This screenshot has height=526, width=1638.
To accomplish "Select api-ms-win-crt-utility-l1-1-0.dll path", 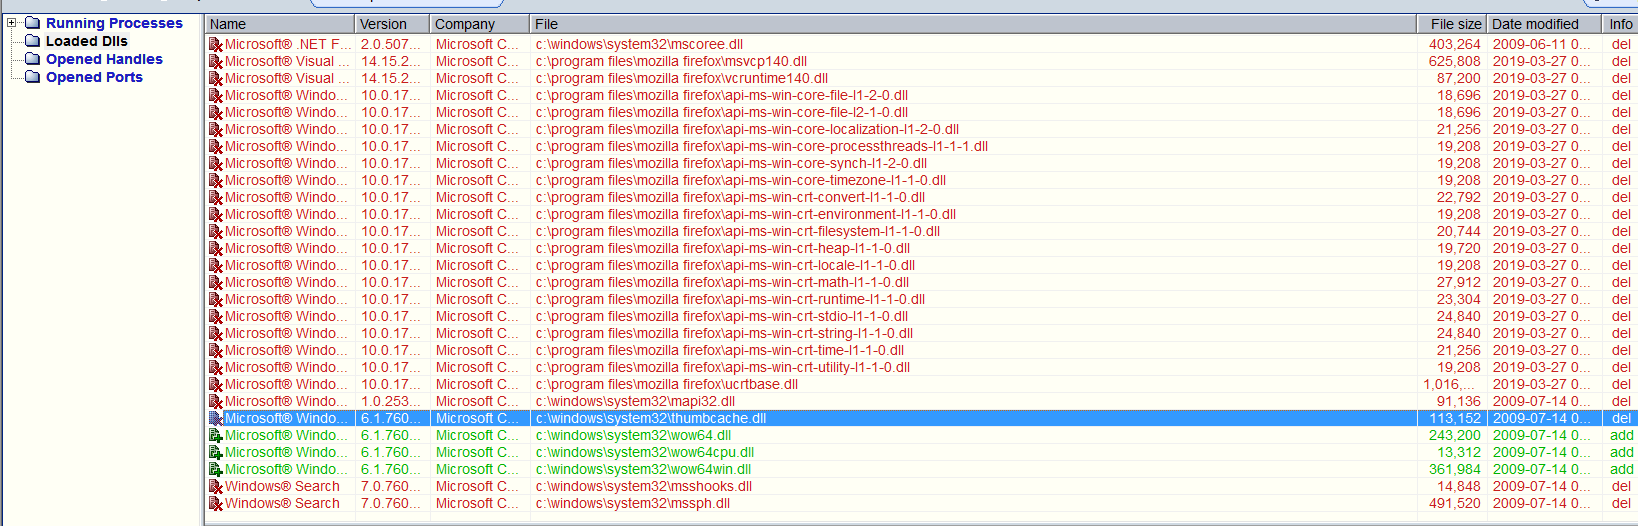I will pos(722,367).
